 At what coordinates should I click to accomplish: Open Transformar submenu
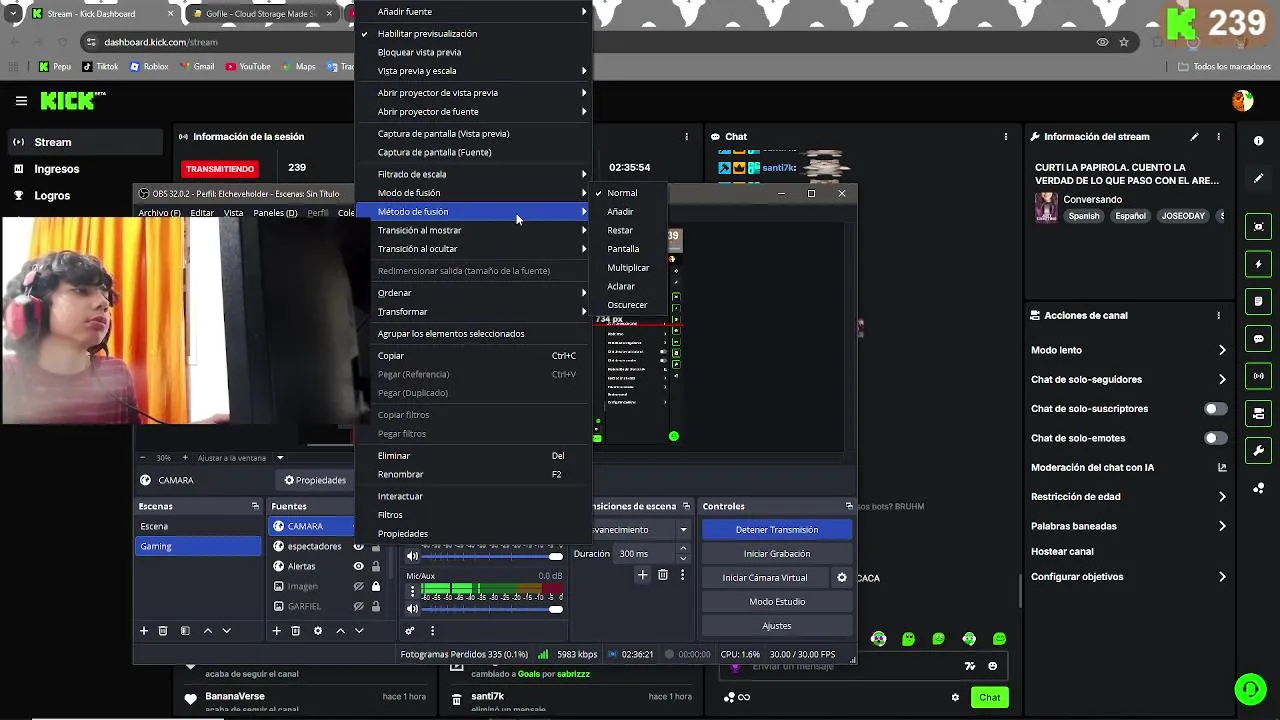pyautogui.click(x=474, y=312)
